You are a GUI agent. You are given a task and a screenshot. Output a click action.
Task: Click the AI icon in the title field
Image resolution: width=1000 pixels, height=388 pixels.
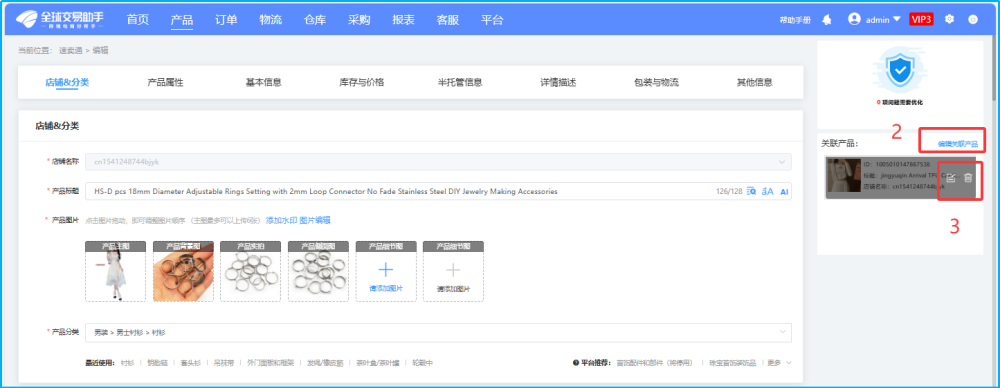point(784,191)
